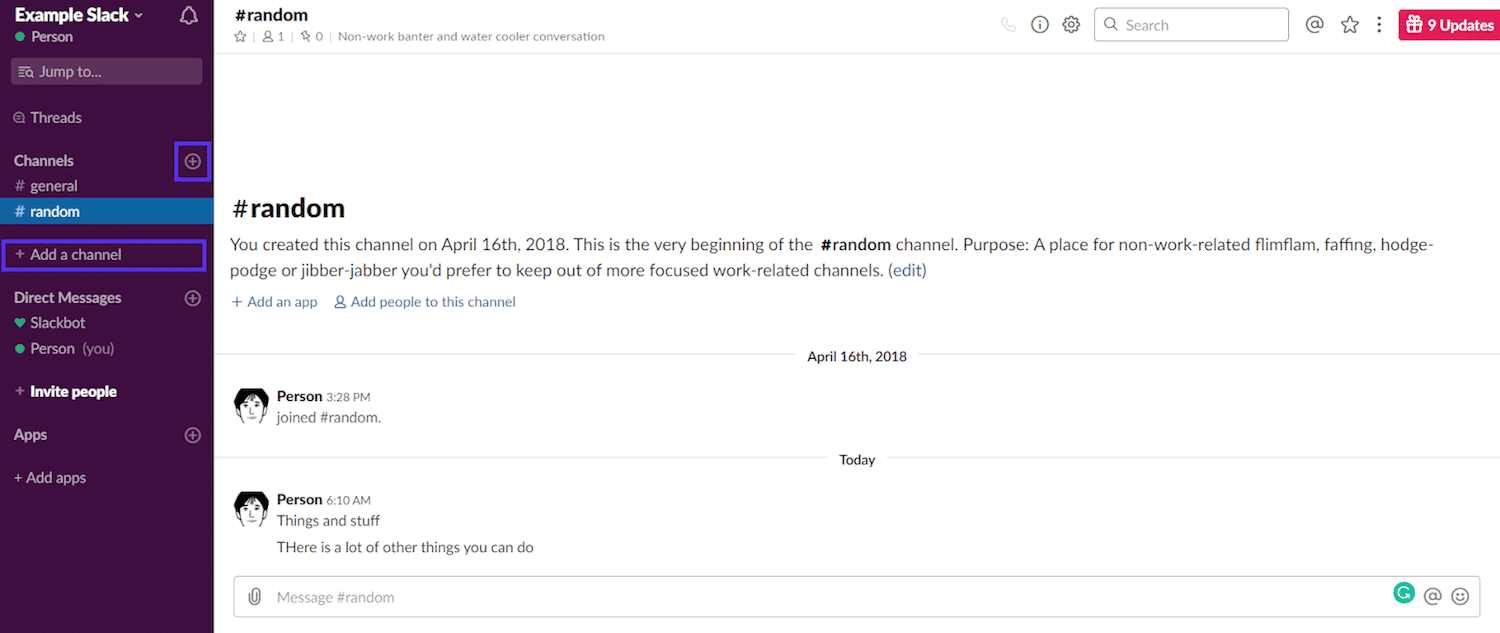Click the Grammarly icon in the message field
This screenshot has width=1500, height=633.
(1404, 593)
